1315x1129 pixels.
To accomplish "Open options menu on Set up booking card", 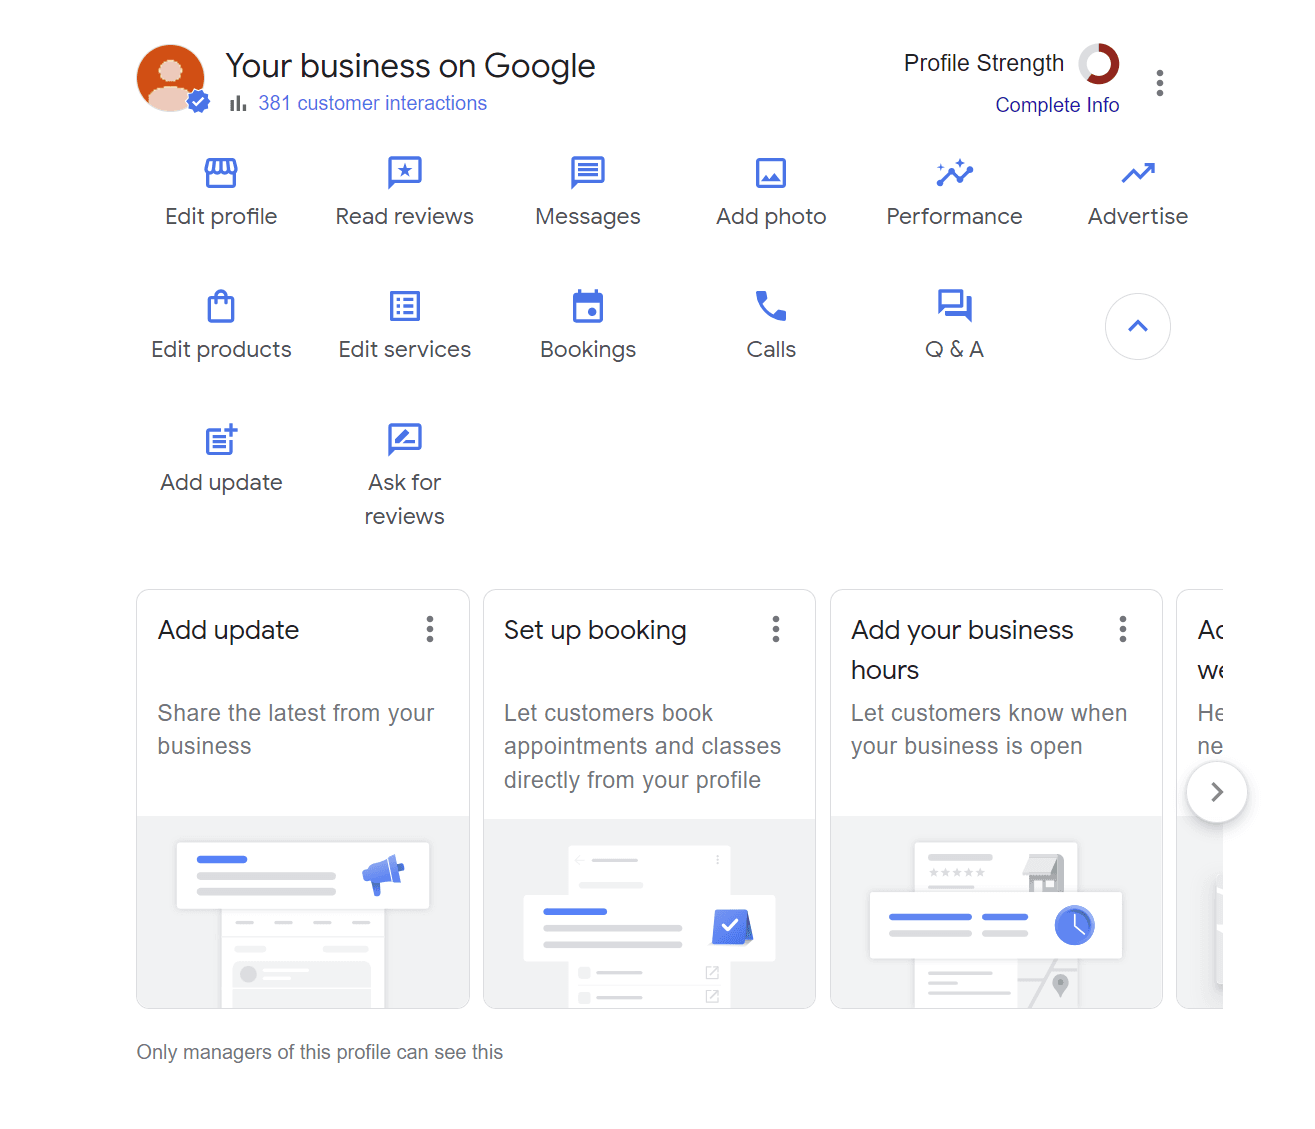I will [x=776, y=629].
